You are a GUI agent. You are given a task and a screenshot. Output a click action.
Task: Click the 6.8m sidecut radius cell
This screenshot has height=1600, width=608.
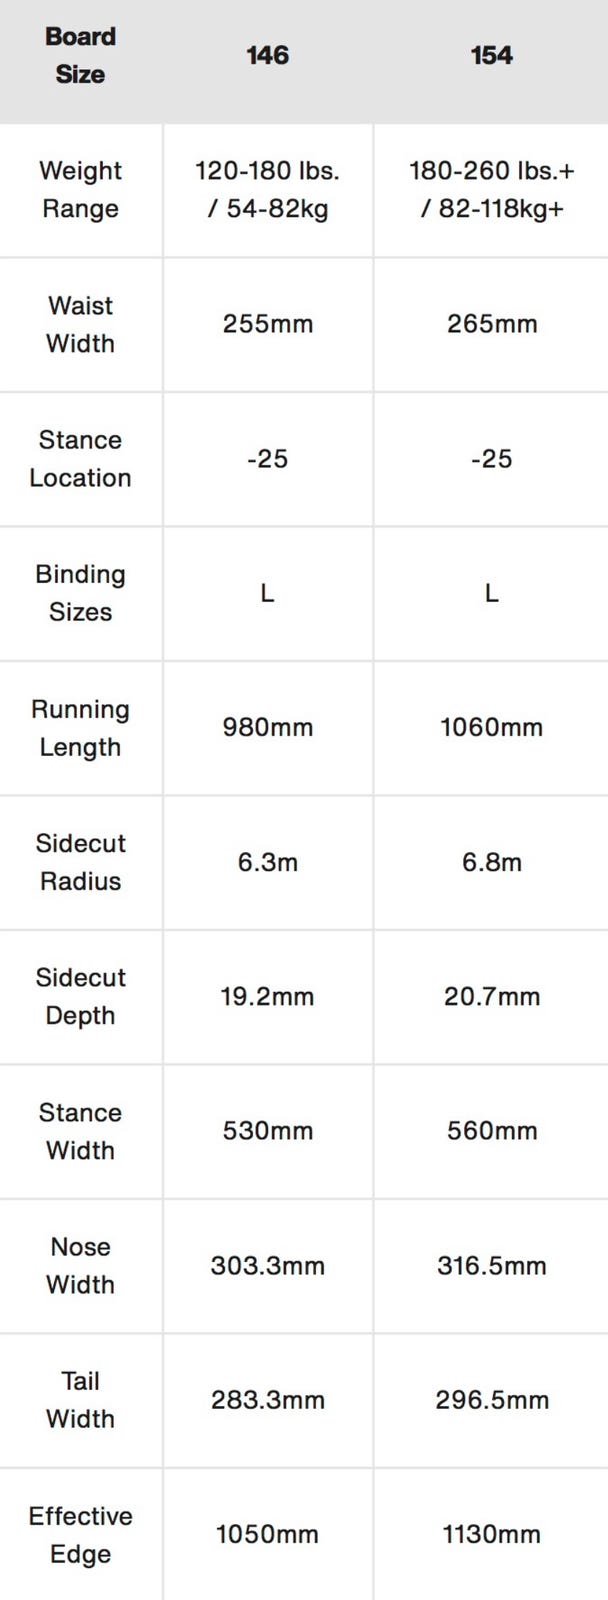point(491,862)
